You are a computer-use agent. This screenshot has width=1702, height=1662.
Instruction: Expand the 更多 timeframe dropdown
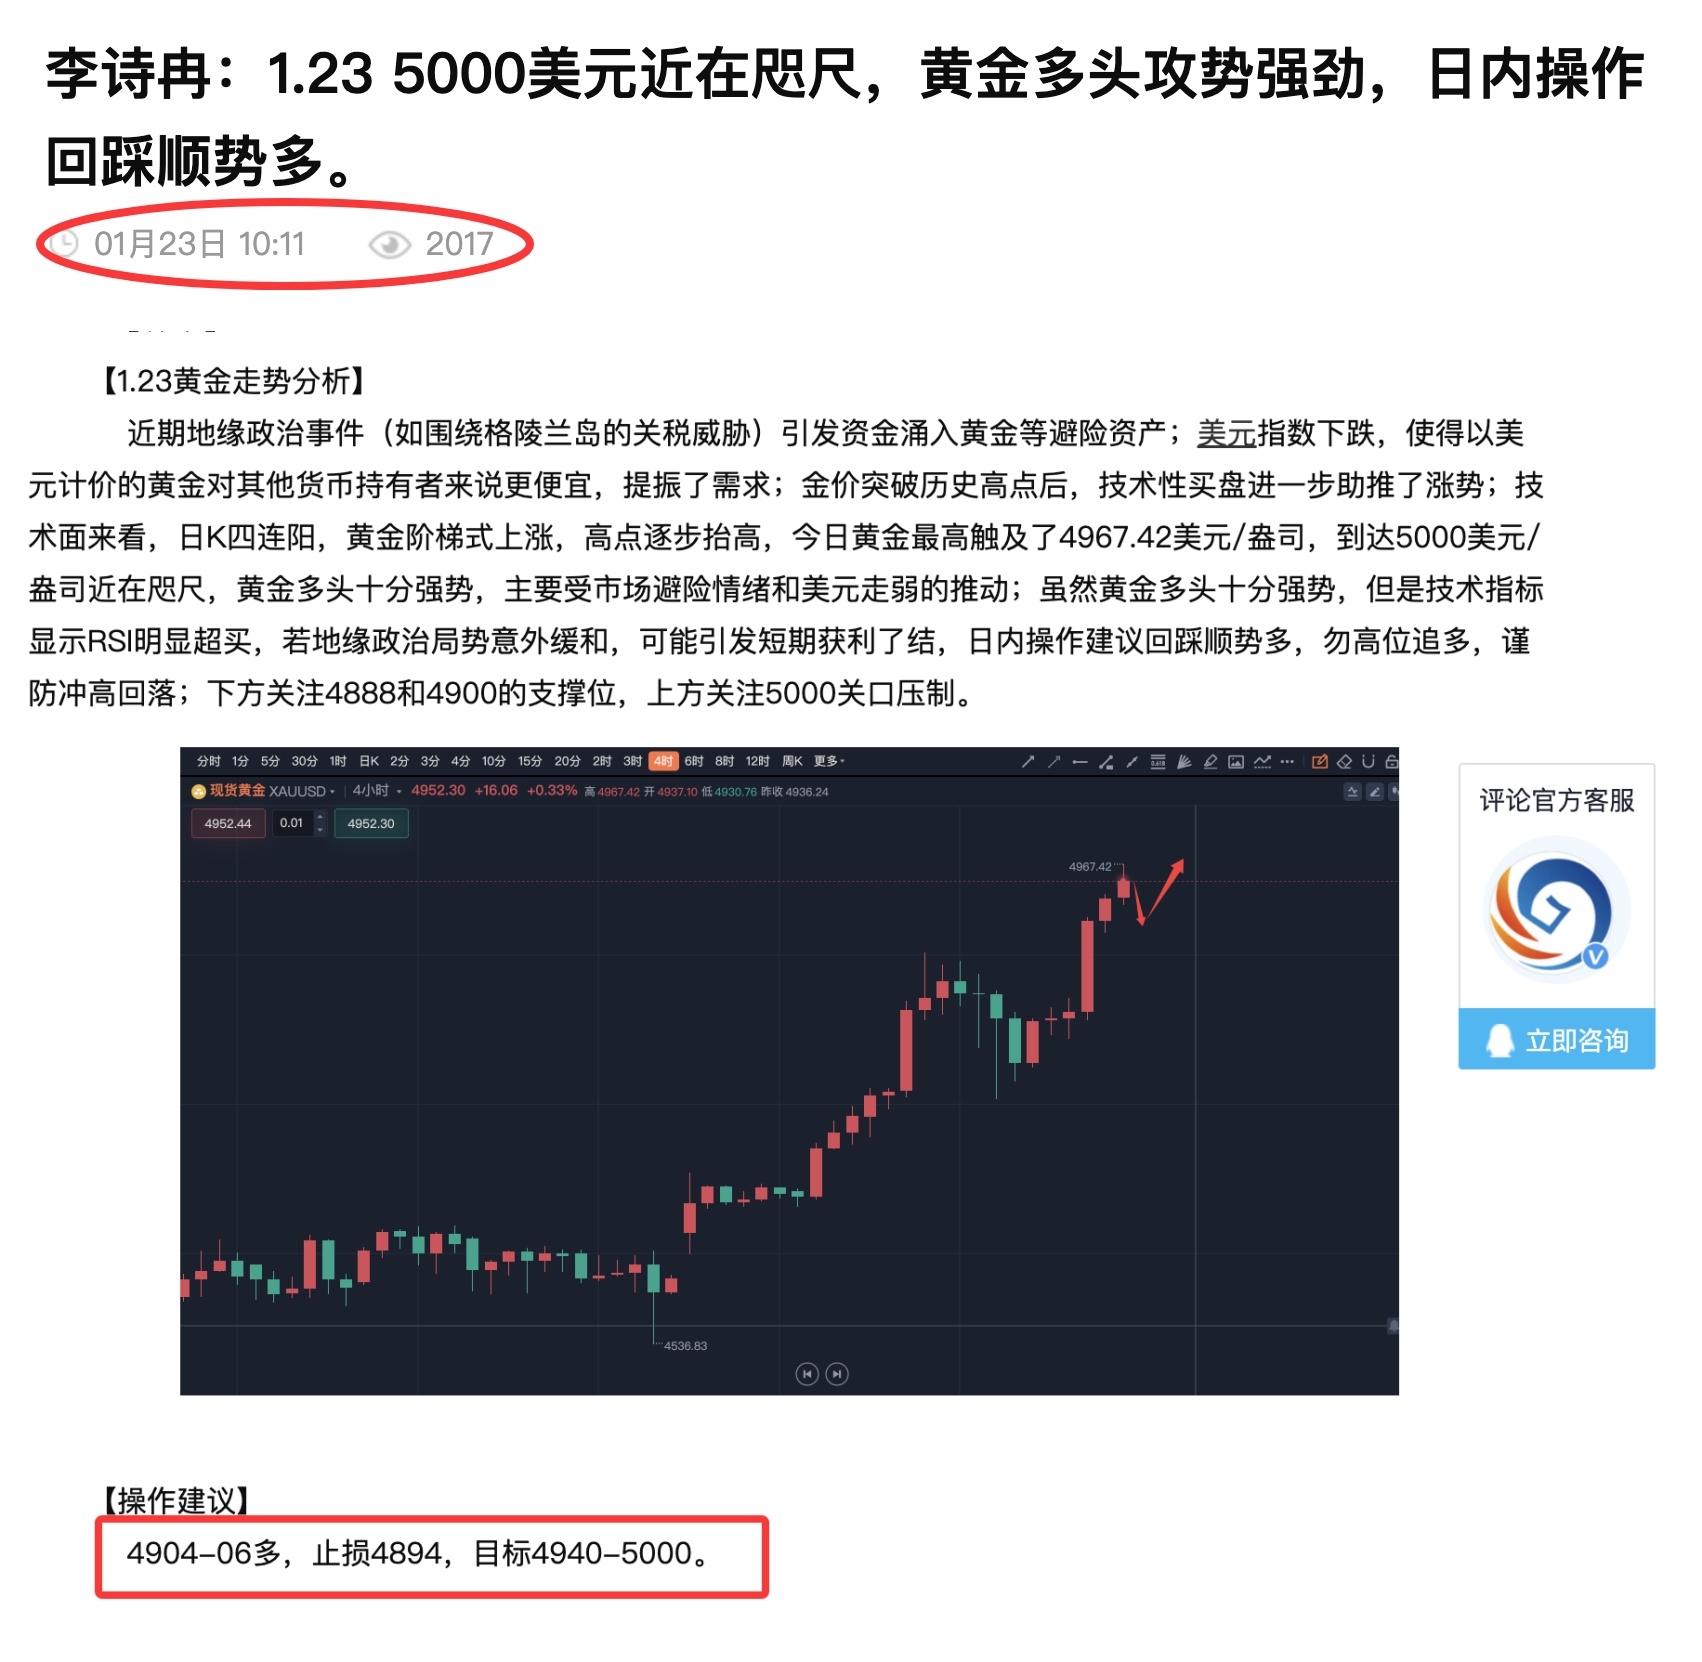829,761
